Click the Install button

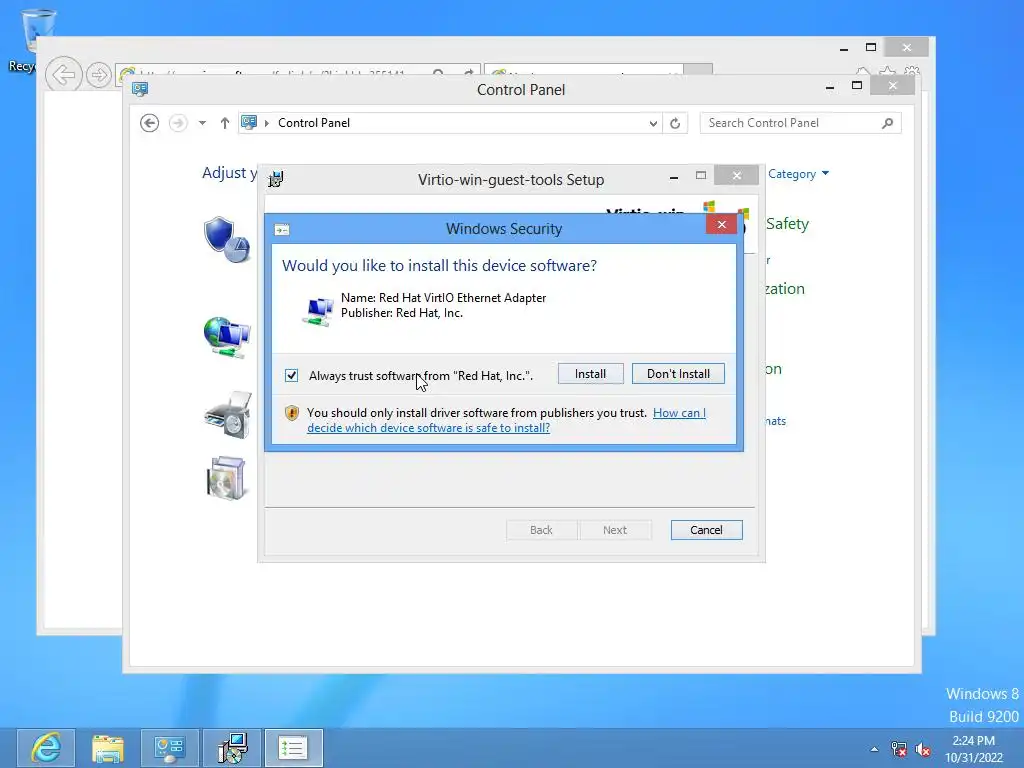pos(590,374)
